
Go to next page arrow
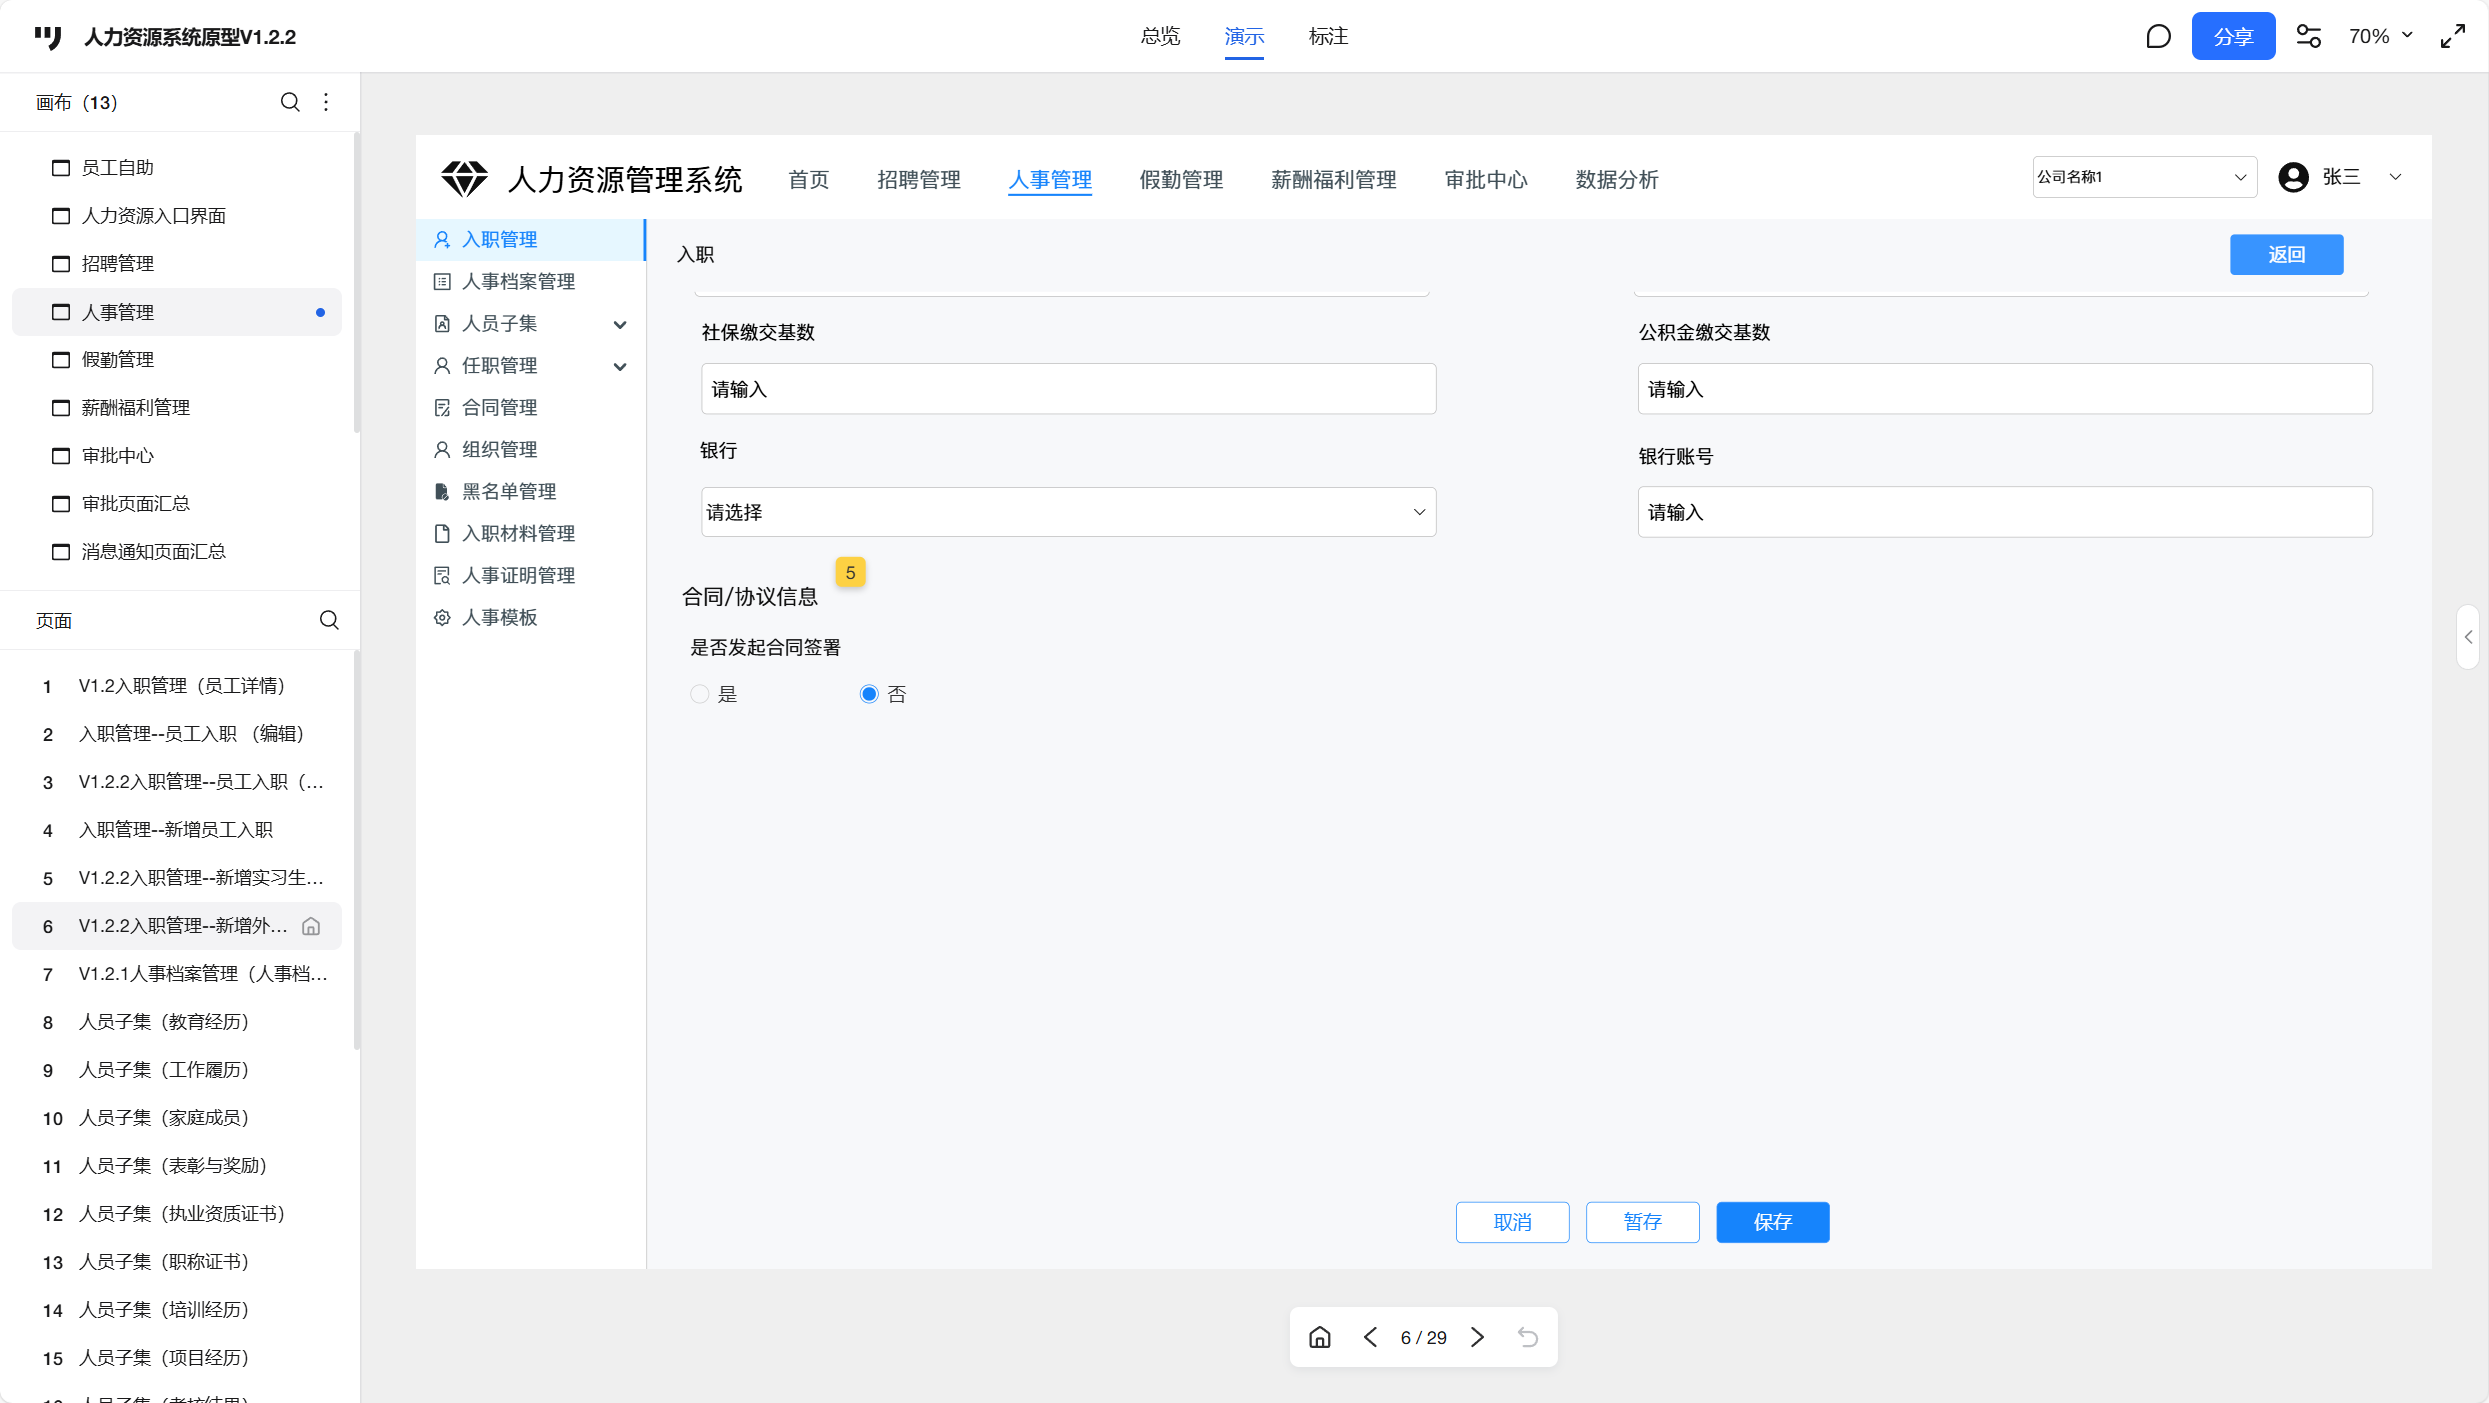1477,1337
